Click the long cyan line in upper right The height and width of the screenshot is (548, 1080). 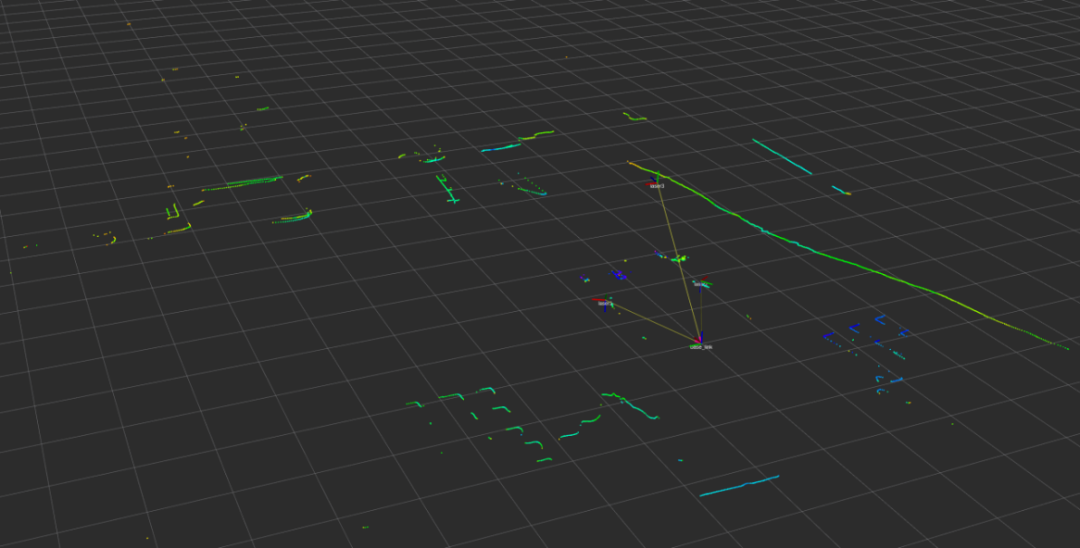781,156
